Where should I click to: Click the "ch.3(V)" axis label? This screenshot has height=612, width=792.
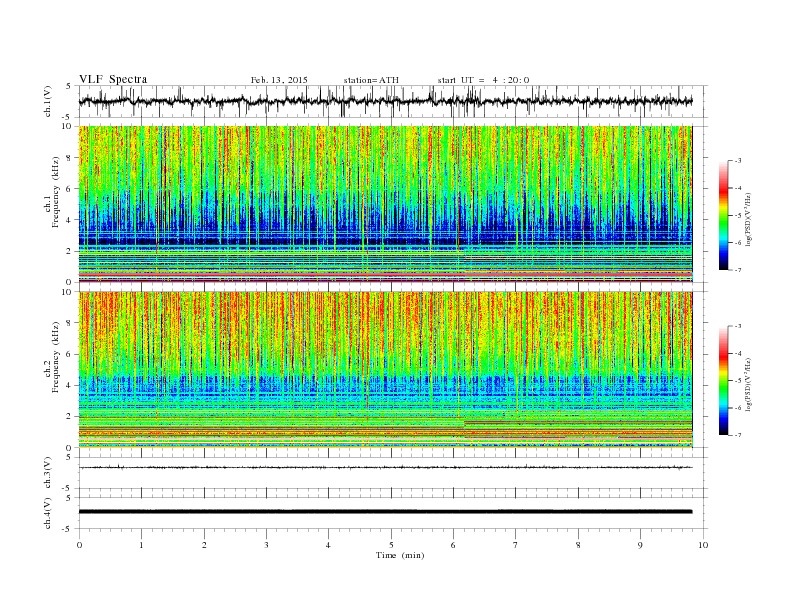click(x=48, y=473)
